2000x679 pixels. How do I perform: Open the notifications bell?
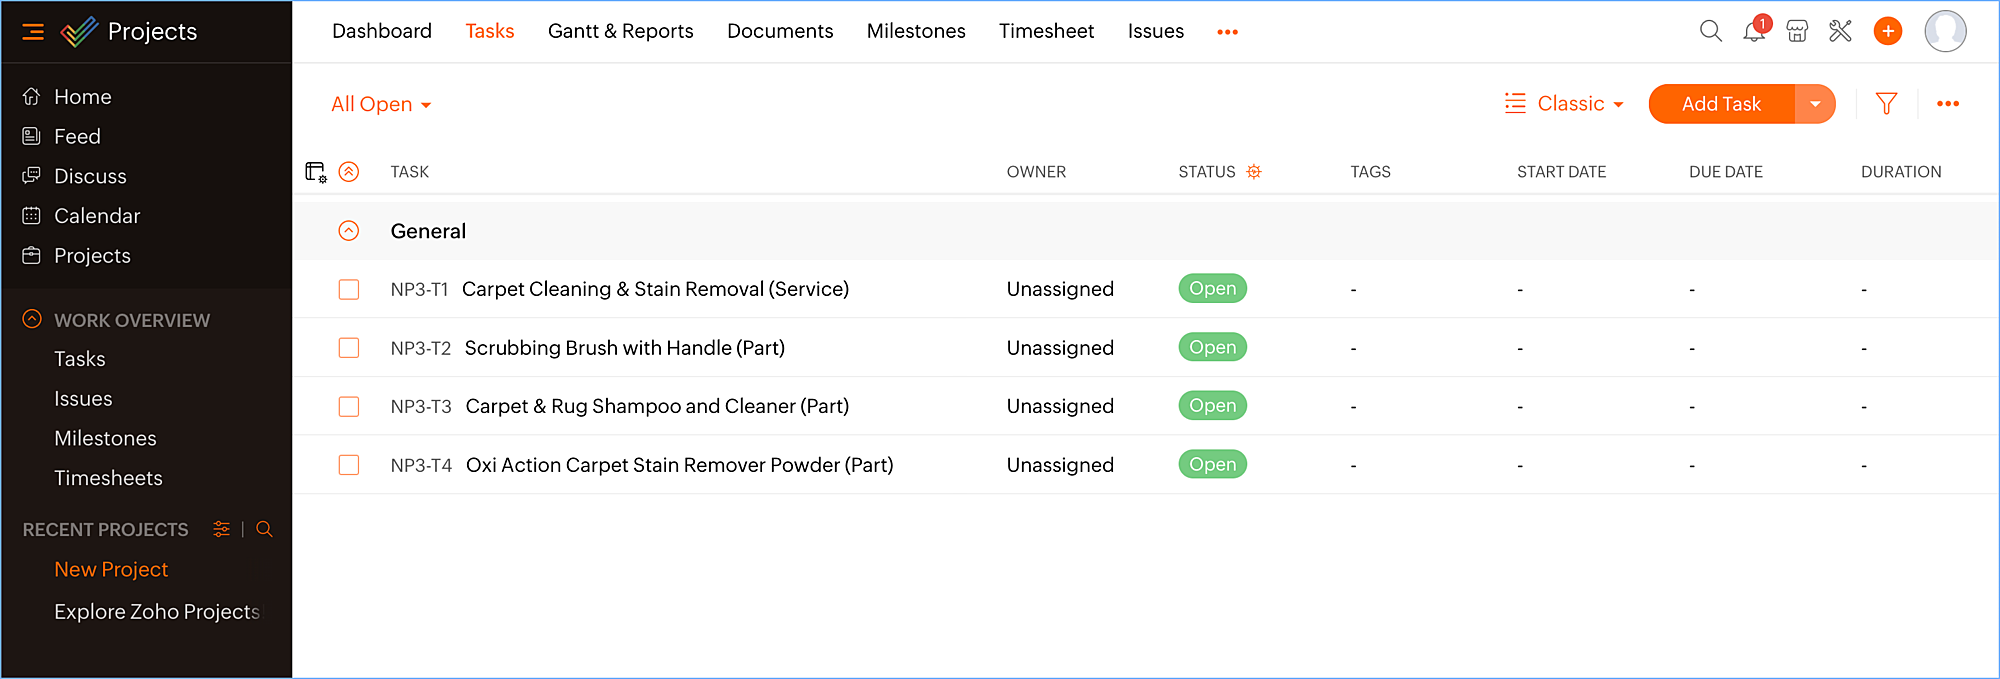[1754, 31]
